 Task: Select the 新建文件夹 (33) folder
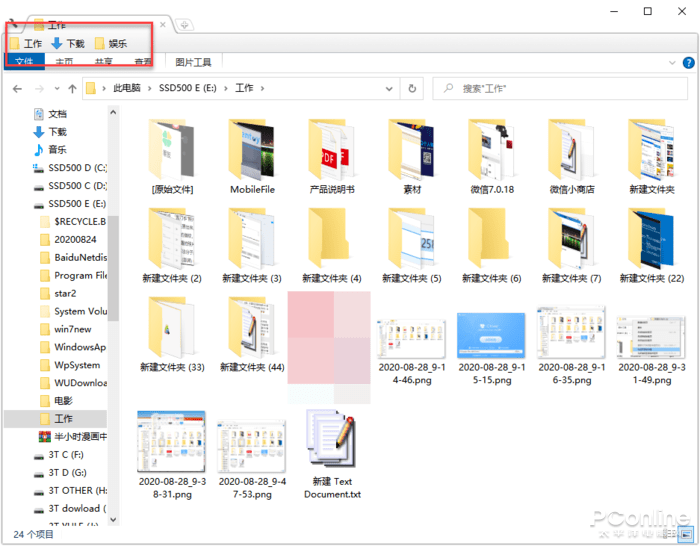[172, 334]
